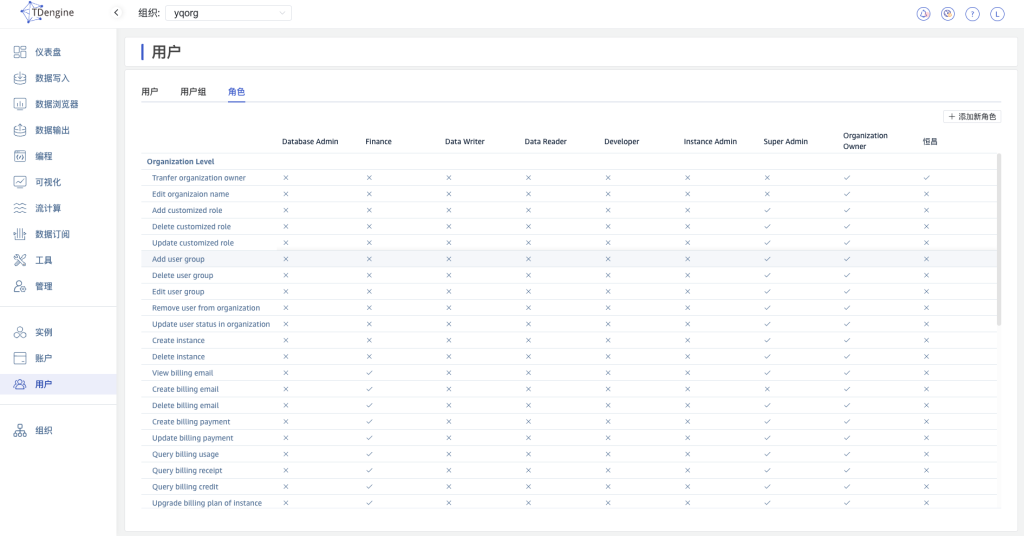This screenshot has width=1024, height=536.
Task: Open the help question mark icon
Action: (972, 14)
